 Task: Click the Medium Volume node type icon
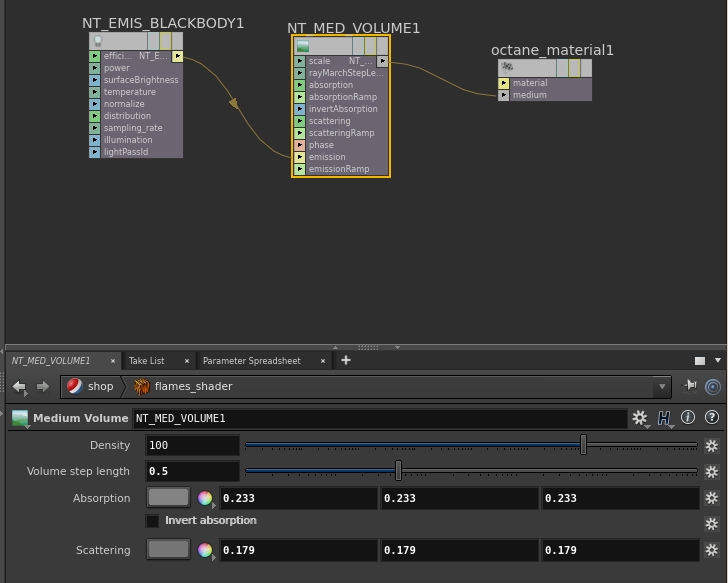[20, 418]
